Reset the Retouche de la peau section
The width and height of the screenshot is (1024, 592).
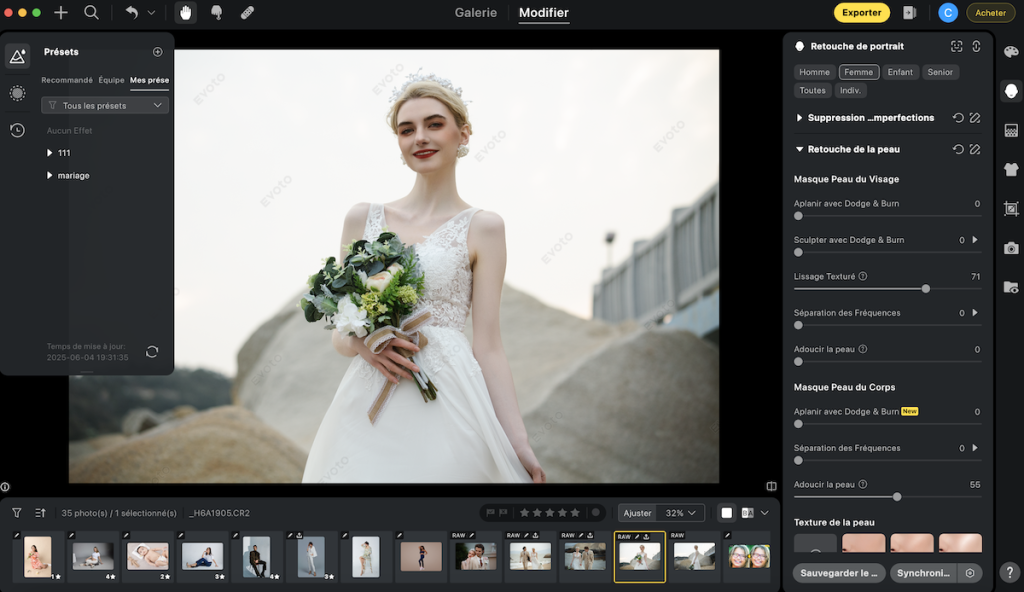958,149
